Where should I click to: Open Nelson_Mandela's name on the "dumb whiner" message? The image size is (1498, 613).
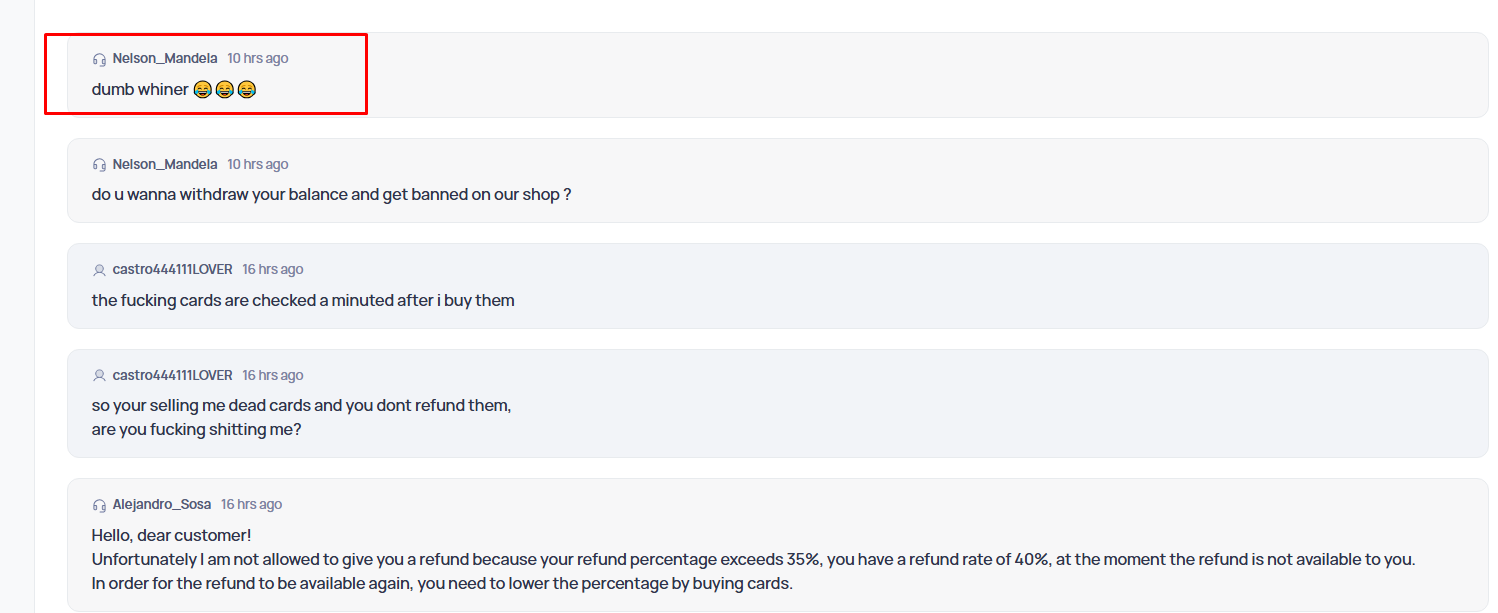(x=165, y=59)
